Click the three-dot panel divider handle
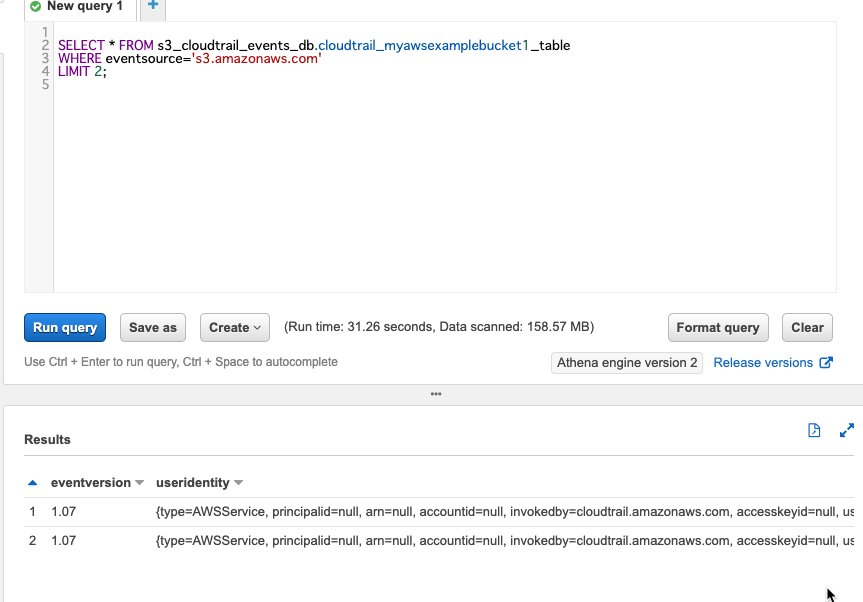The image size is (863, 602). coord(436,394)
